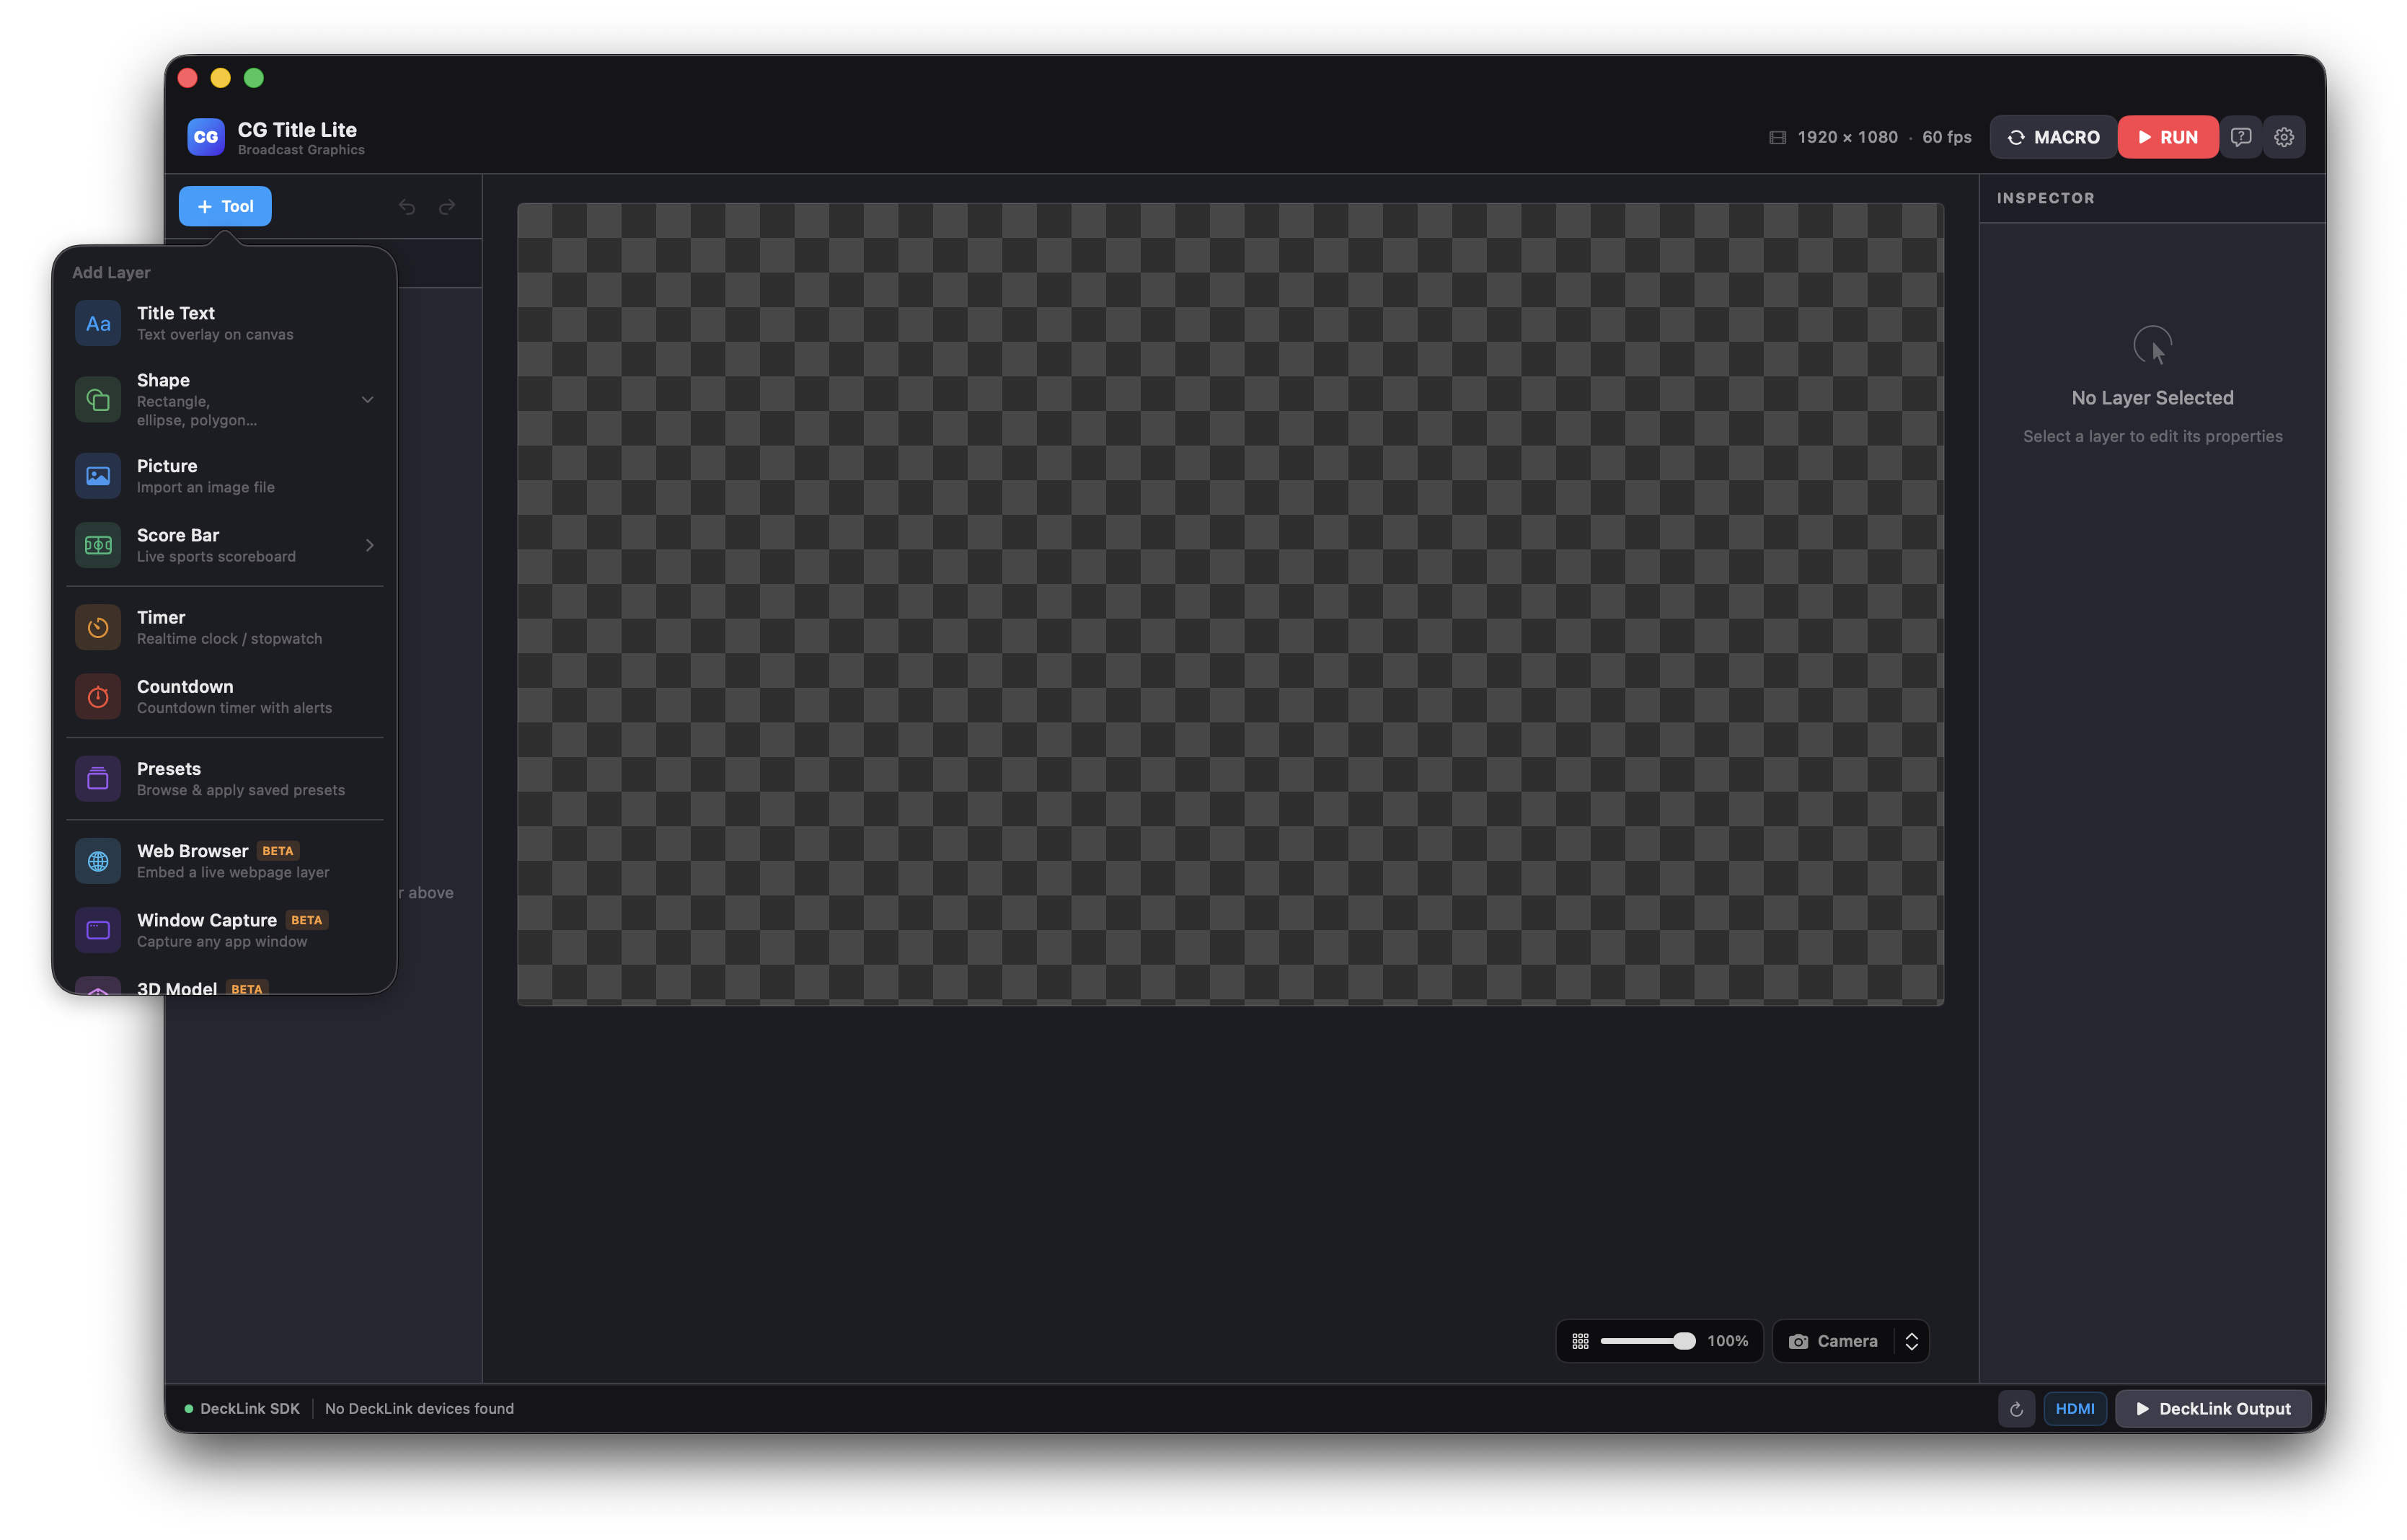Click the undo arrow
This screenshot has height=1540, width=2407.
[x=406, y=206]
